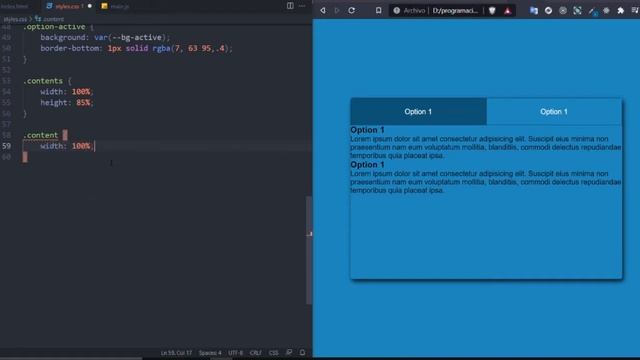The width and height of the screenshot is (640, 360).
Task: Change indentation via Spaces: 4
Action: [210, 353]
